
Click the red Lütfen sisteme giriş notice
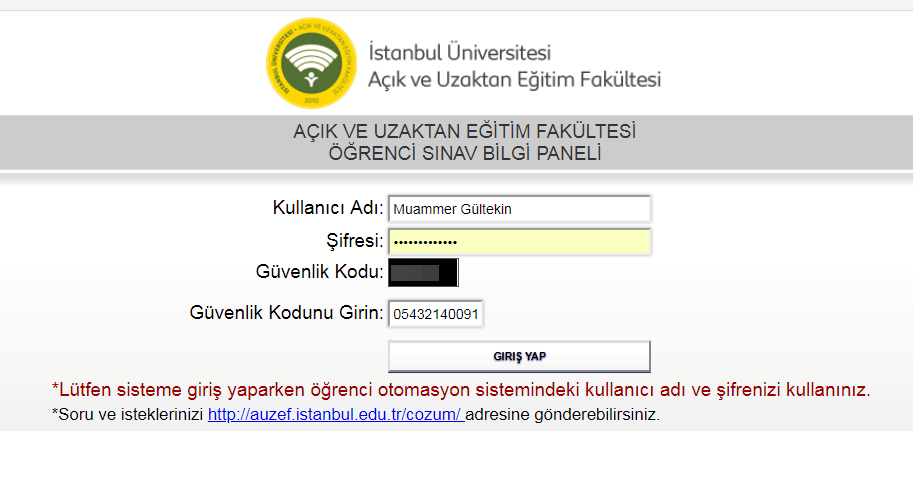click(461, 390)
